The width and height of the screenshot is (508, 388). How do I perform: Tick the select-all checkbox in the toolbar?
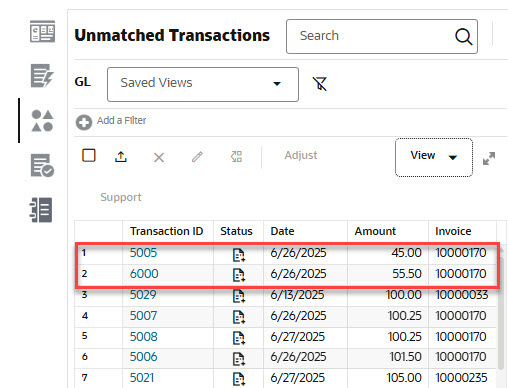pos(89,155)
